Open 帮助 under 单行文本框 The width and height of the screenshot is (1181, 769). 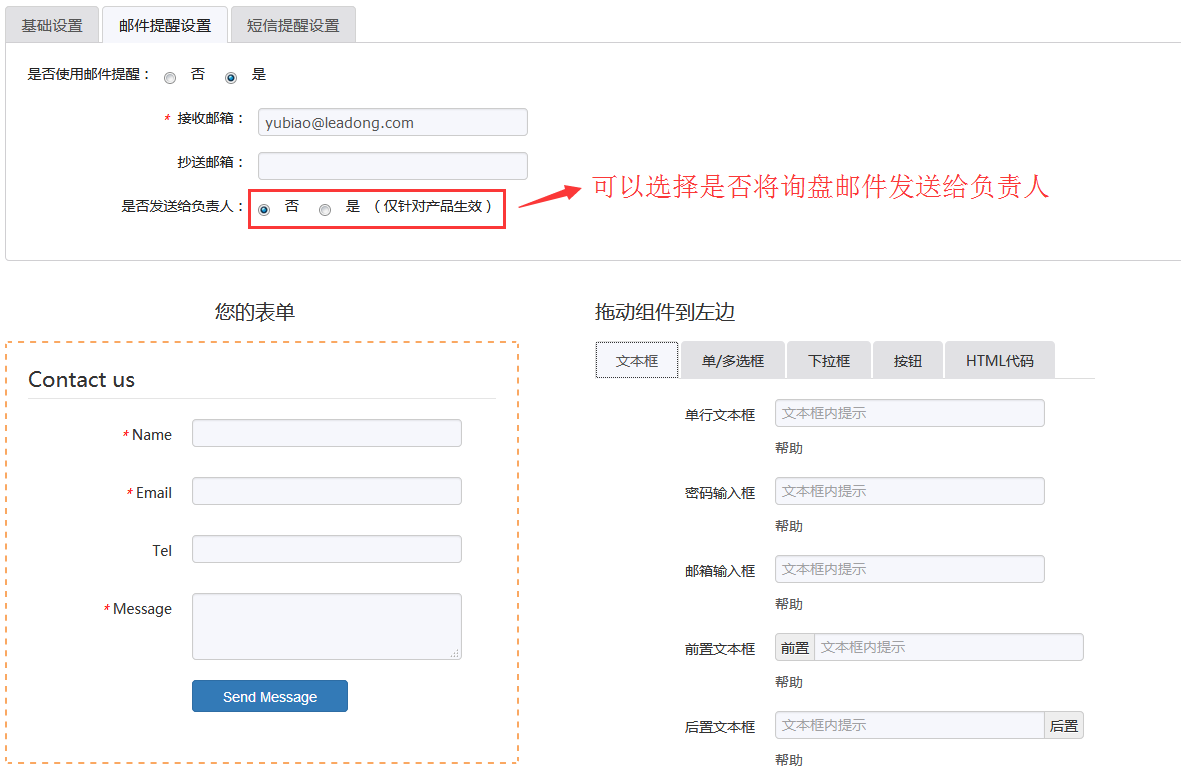click(x=789, y=447)
